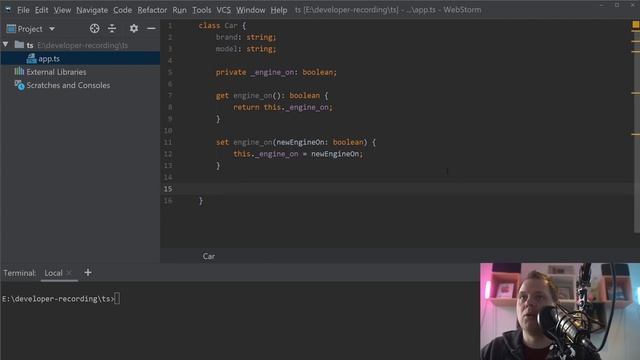The image size is (640, 360).
Task: Open Project panel settings gear
Action: (133, 28)
